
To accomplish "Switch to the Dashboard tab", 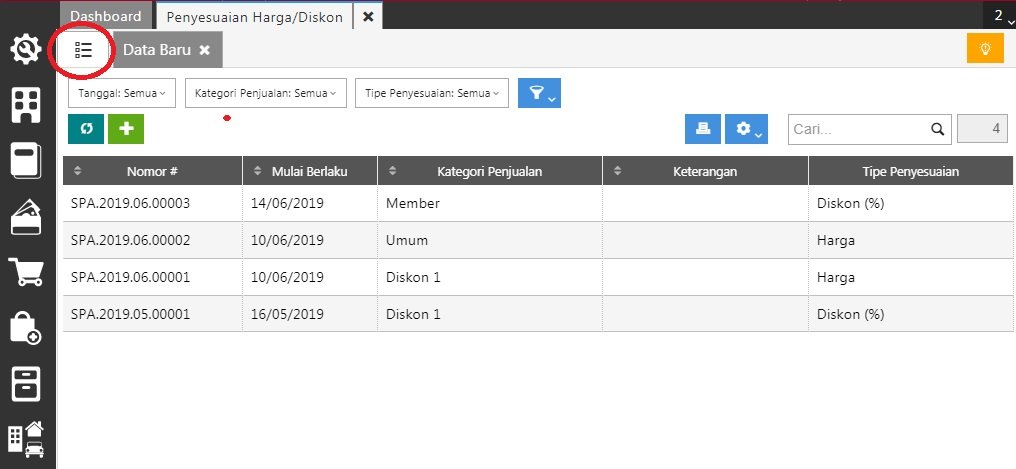I will click(106, 16).
